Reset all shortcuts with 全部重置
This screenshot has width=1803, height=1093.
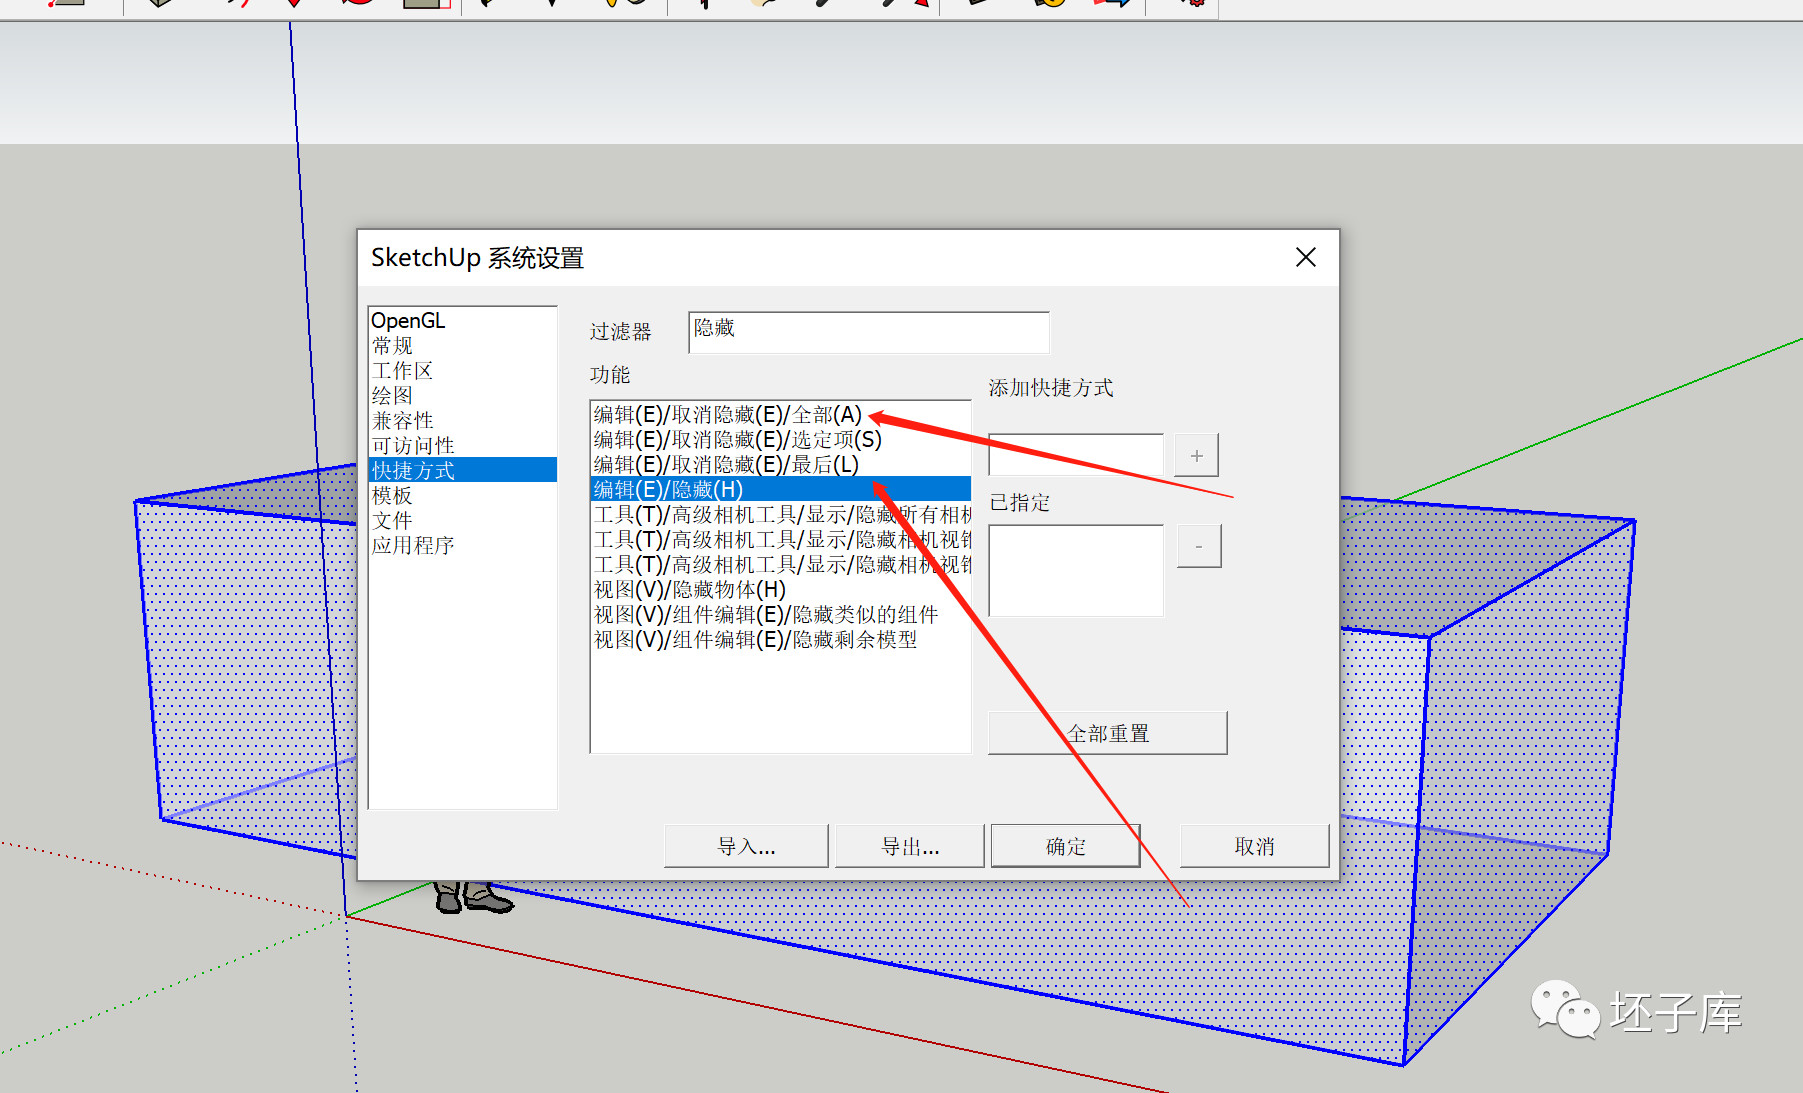pos(1108,733)
